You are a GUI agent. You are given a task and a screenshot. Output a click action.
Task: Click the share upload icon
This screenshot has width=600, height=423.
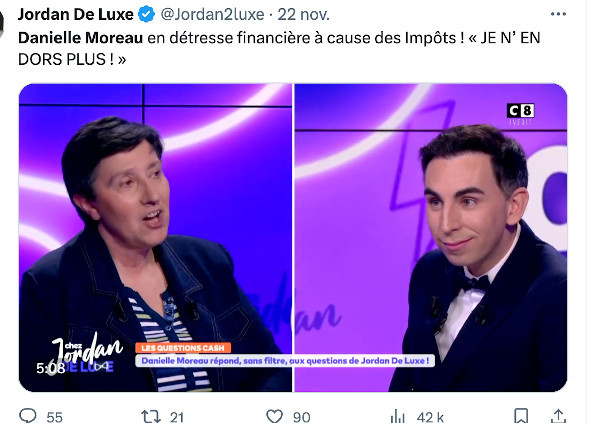tap(558, 416)
